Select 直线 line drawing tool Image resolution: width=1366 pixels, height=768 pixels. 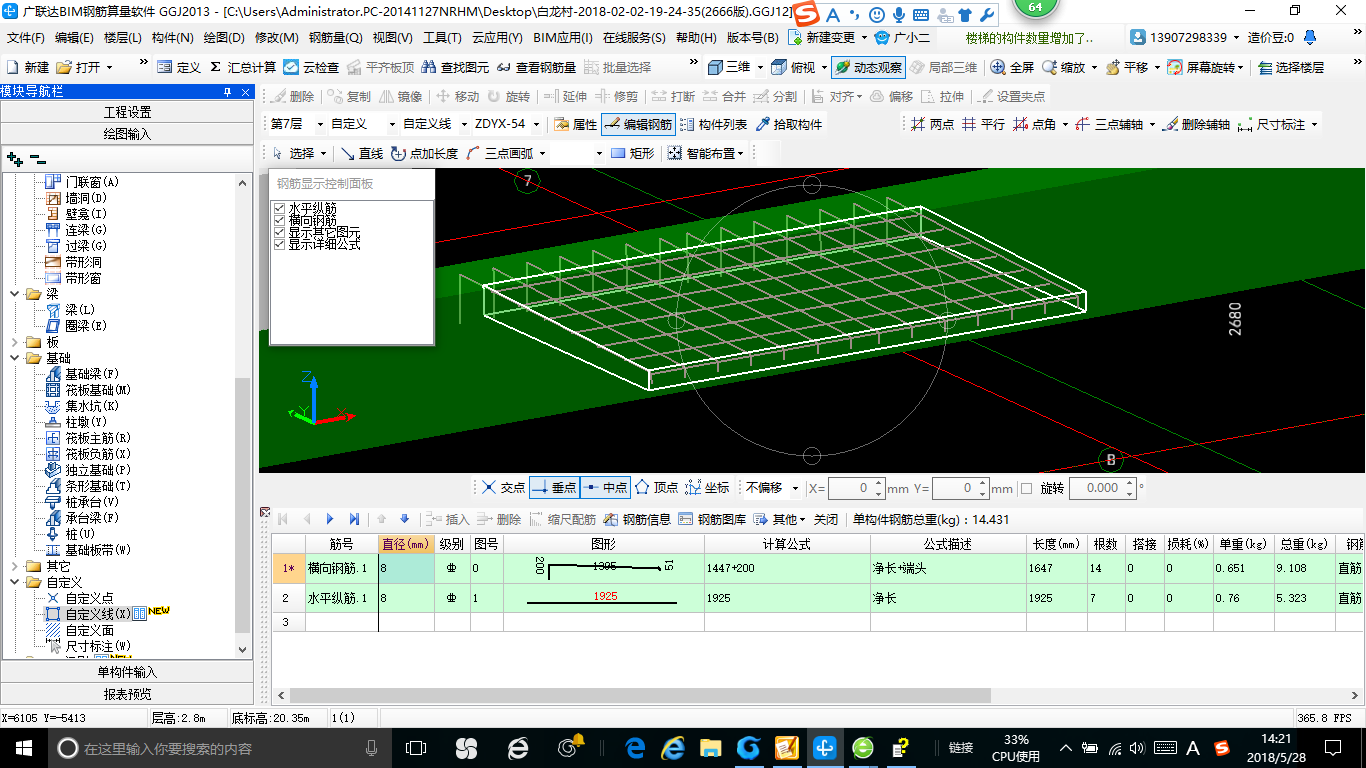pyautogui.click(x=361, y=153)
